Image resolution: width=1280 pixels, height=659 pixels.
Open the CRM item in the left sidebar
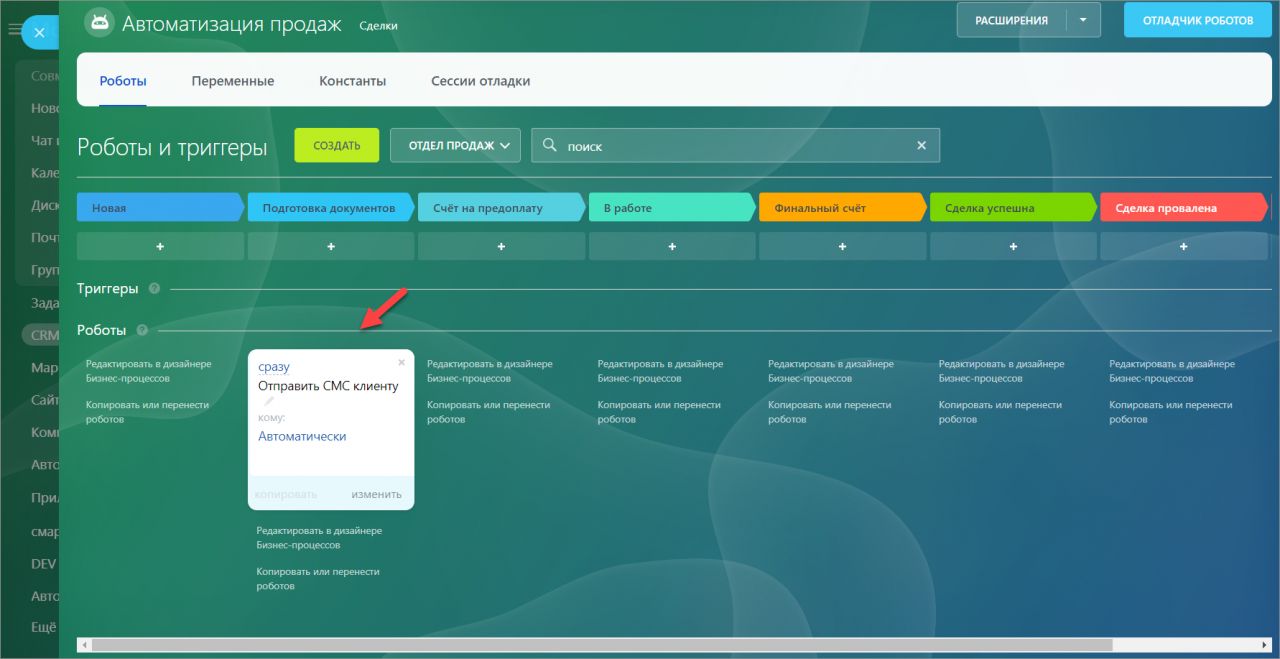[x=43, y=336]
